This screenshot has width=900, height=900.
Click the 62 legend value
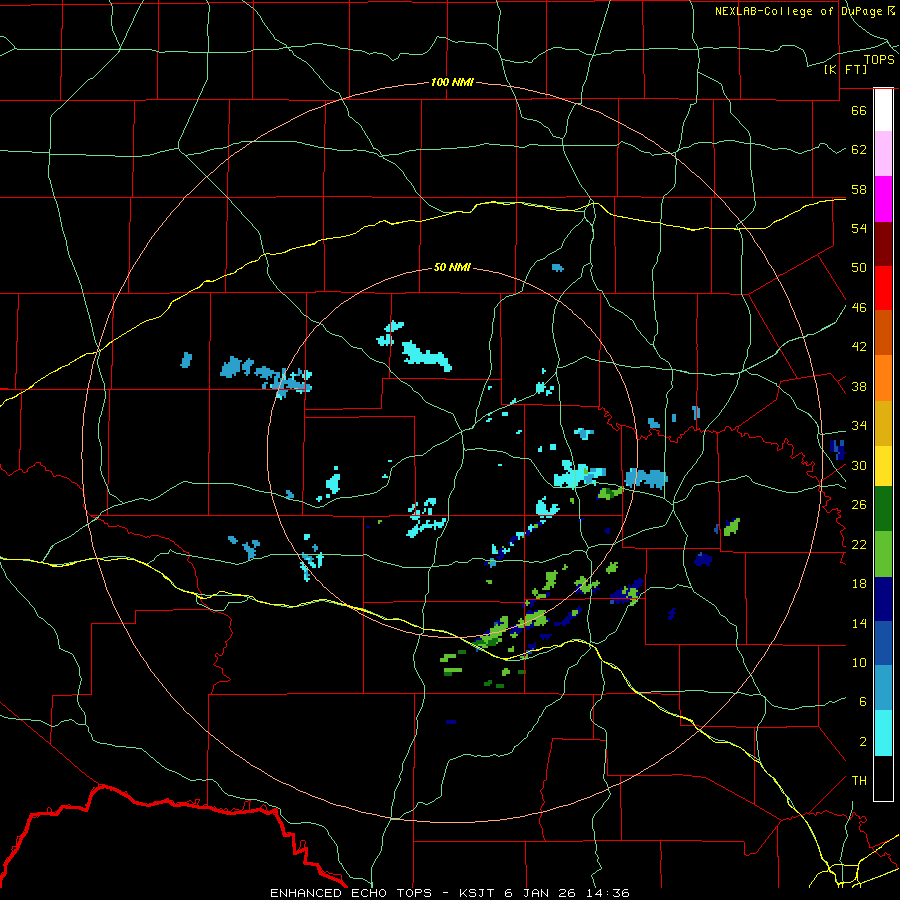click(859, 150)
